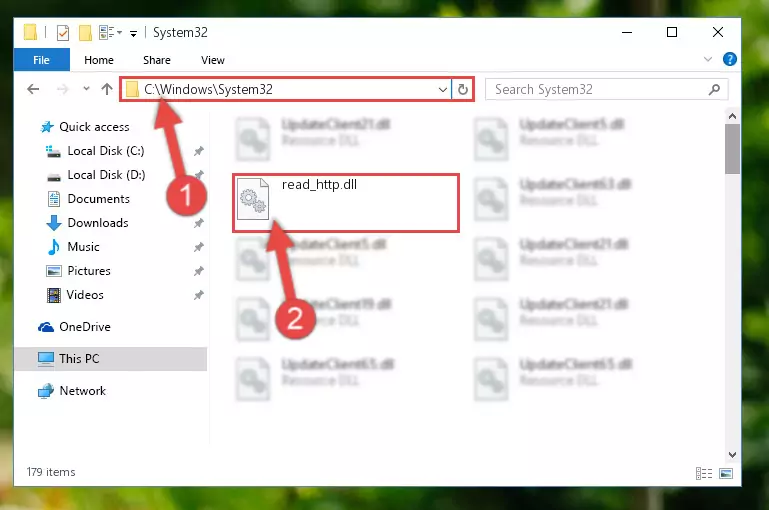This screenshot has height=510, width=769.
Task: Expand the address bar history dropdown
Action: tap(442, 90)
